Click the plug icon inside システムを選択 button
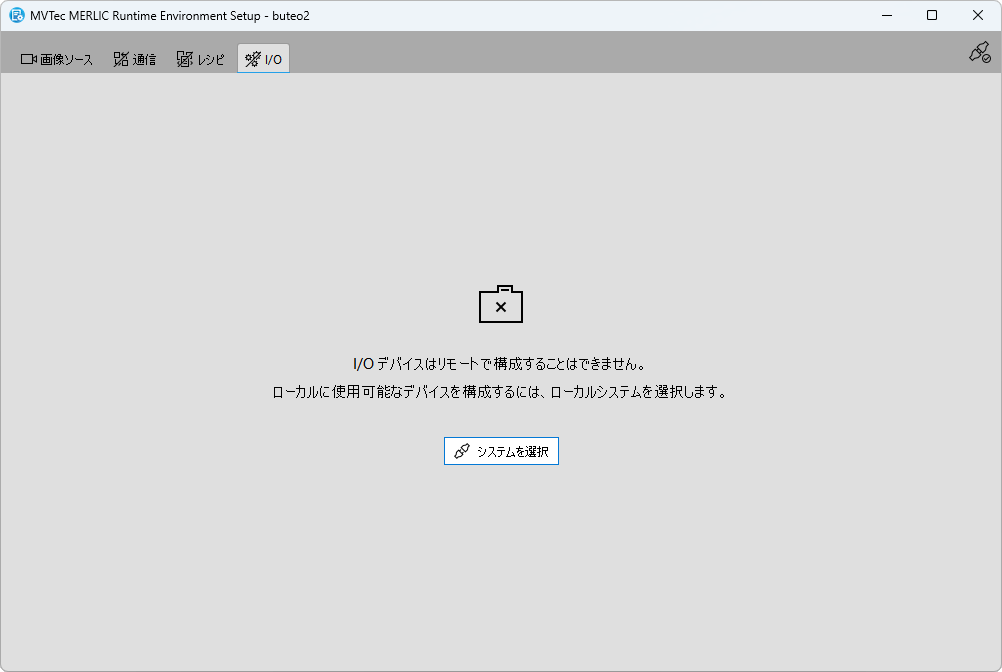 pyautogui.click(x=462, y=451)
